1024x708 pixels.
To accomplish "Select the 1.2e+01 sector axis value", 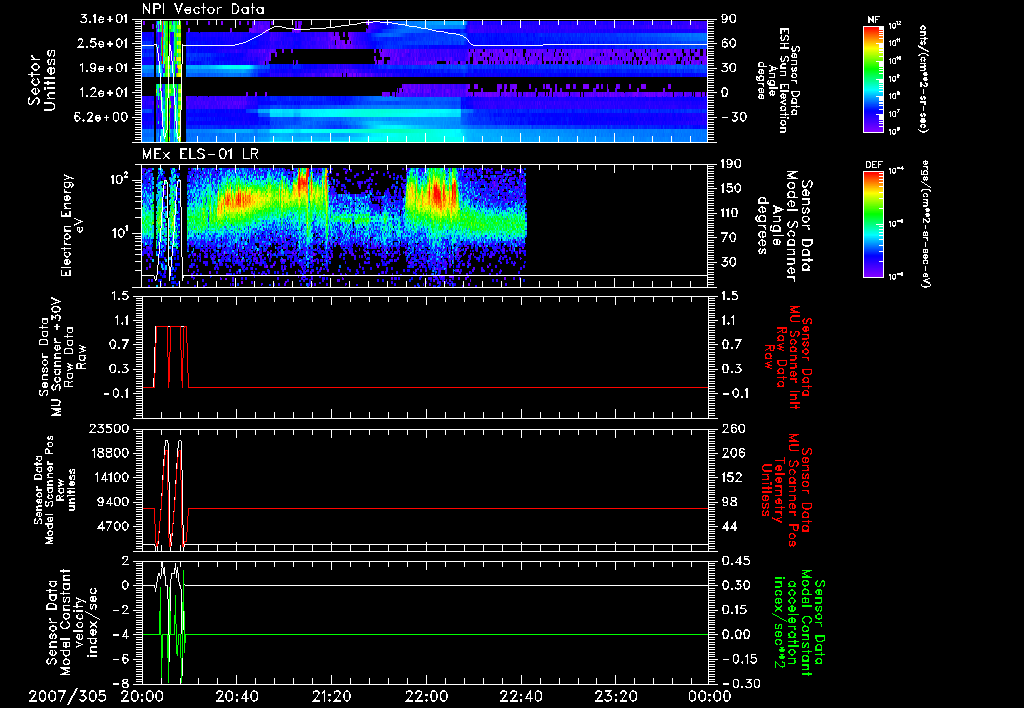I will pyautogui.click(x=103, y=92).
